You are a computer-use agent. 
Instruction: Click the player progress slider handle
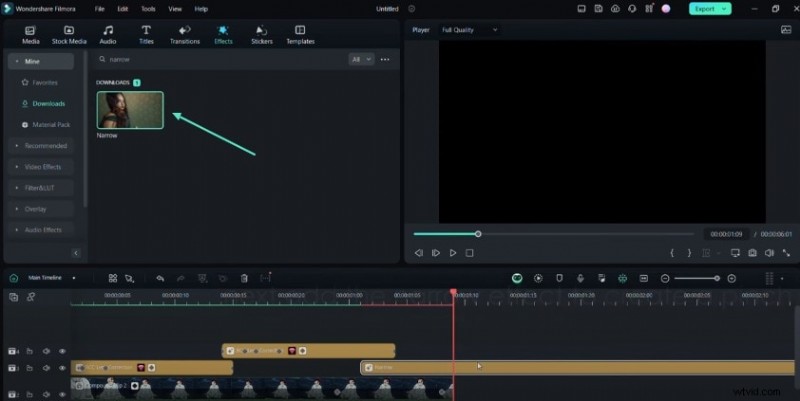tap(478, 234)
